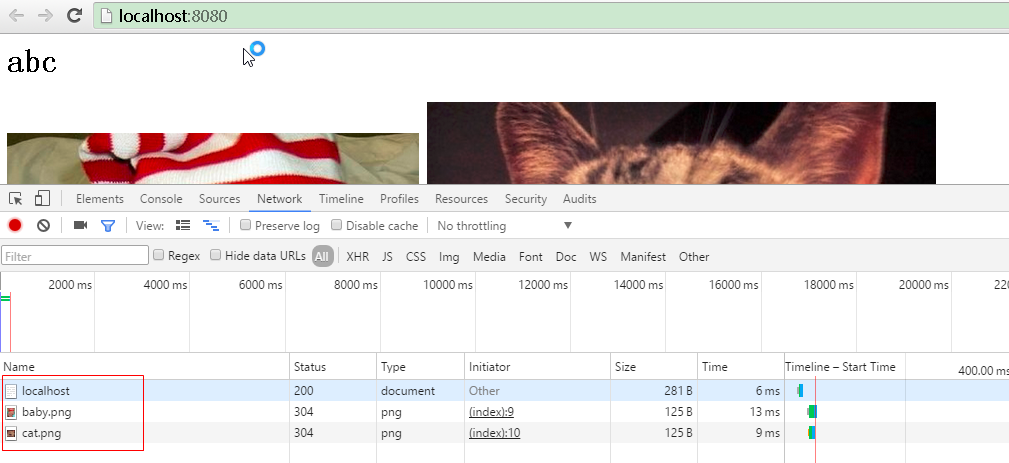Toggle the filter funnel icon

[x=108, y=226]
